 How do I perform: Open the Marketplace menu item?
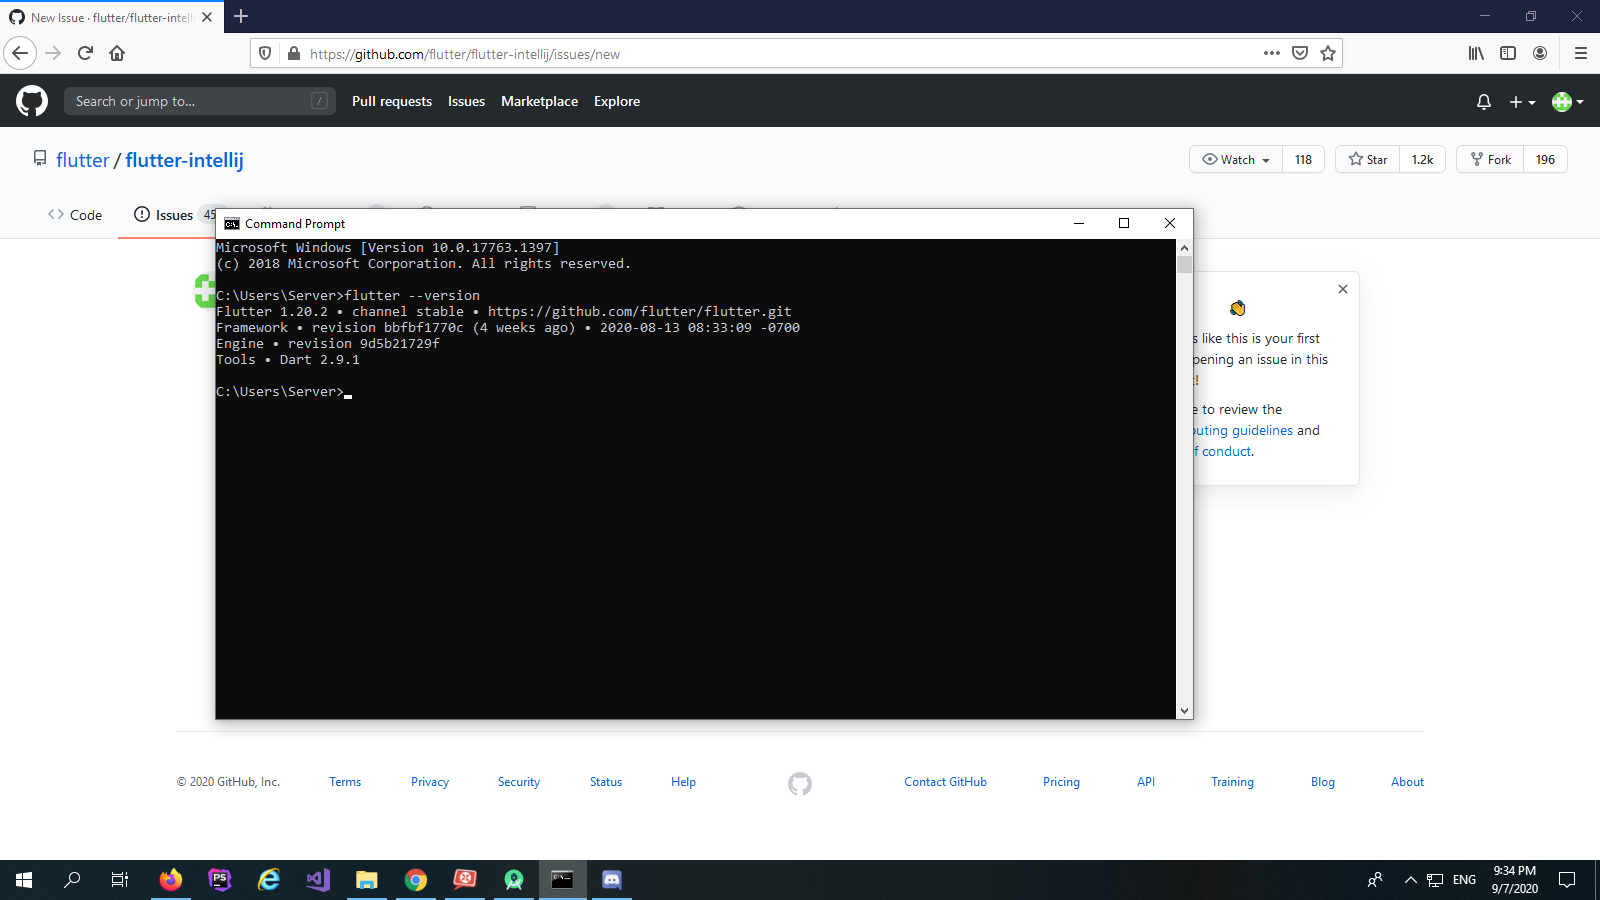tap(539, 101)
